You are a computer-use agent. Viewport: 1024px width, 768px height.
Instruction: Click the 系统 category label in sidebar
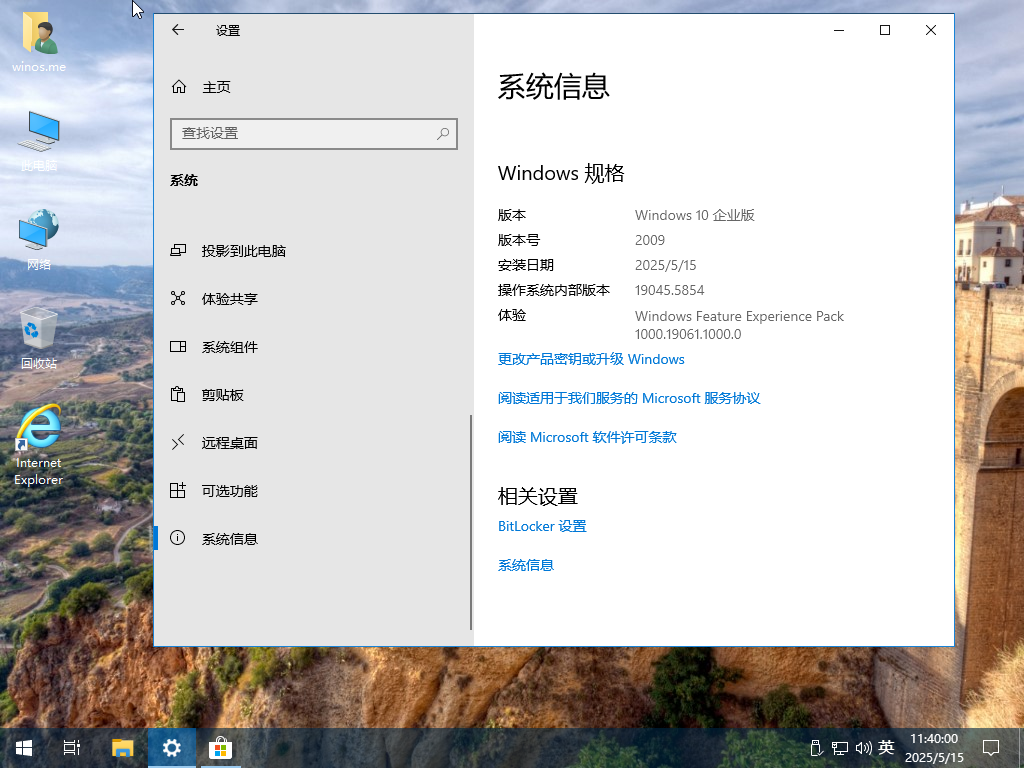(184, 180)
